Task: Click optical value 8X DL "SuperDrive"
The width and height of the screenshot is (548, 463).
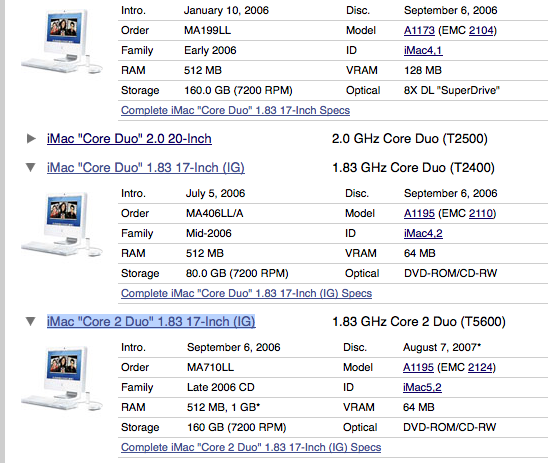Action: click(452, 91)
